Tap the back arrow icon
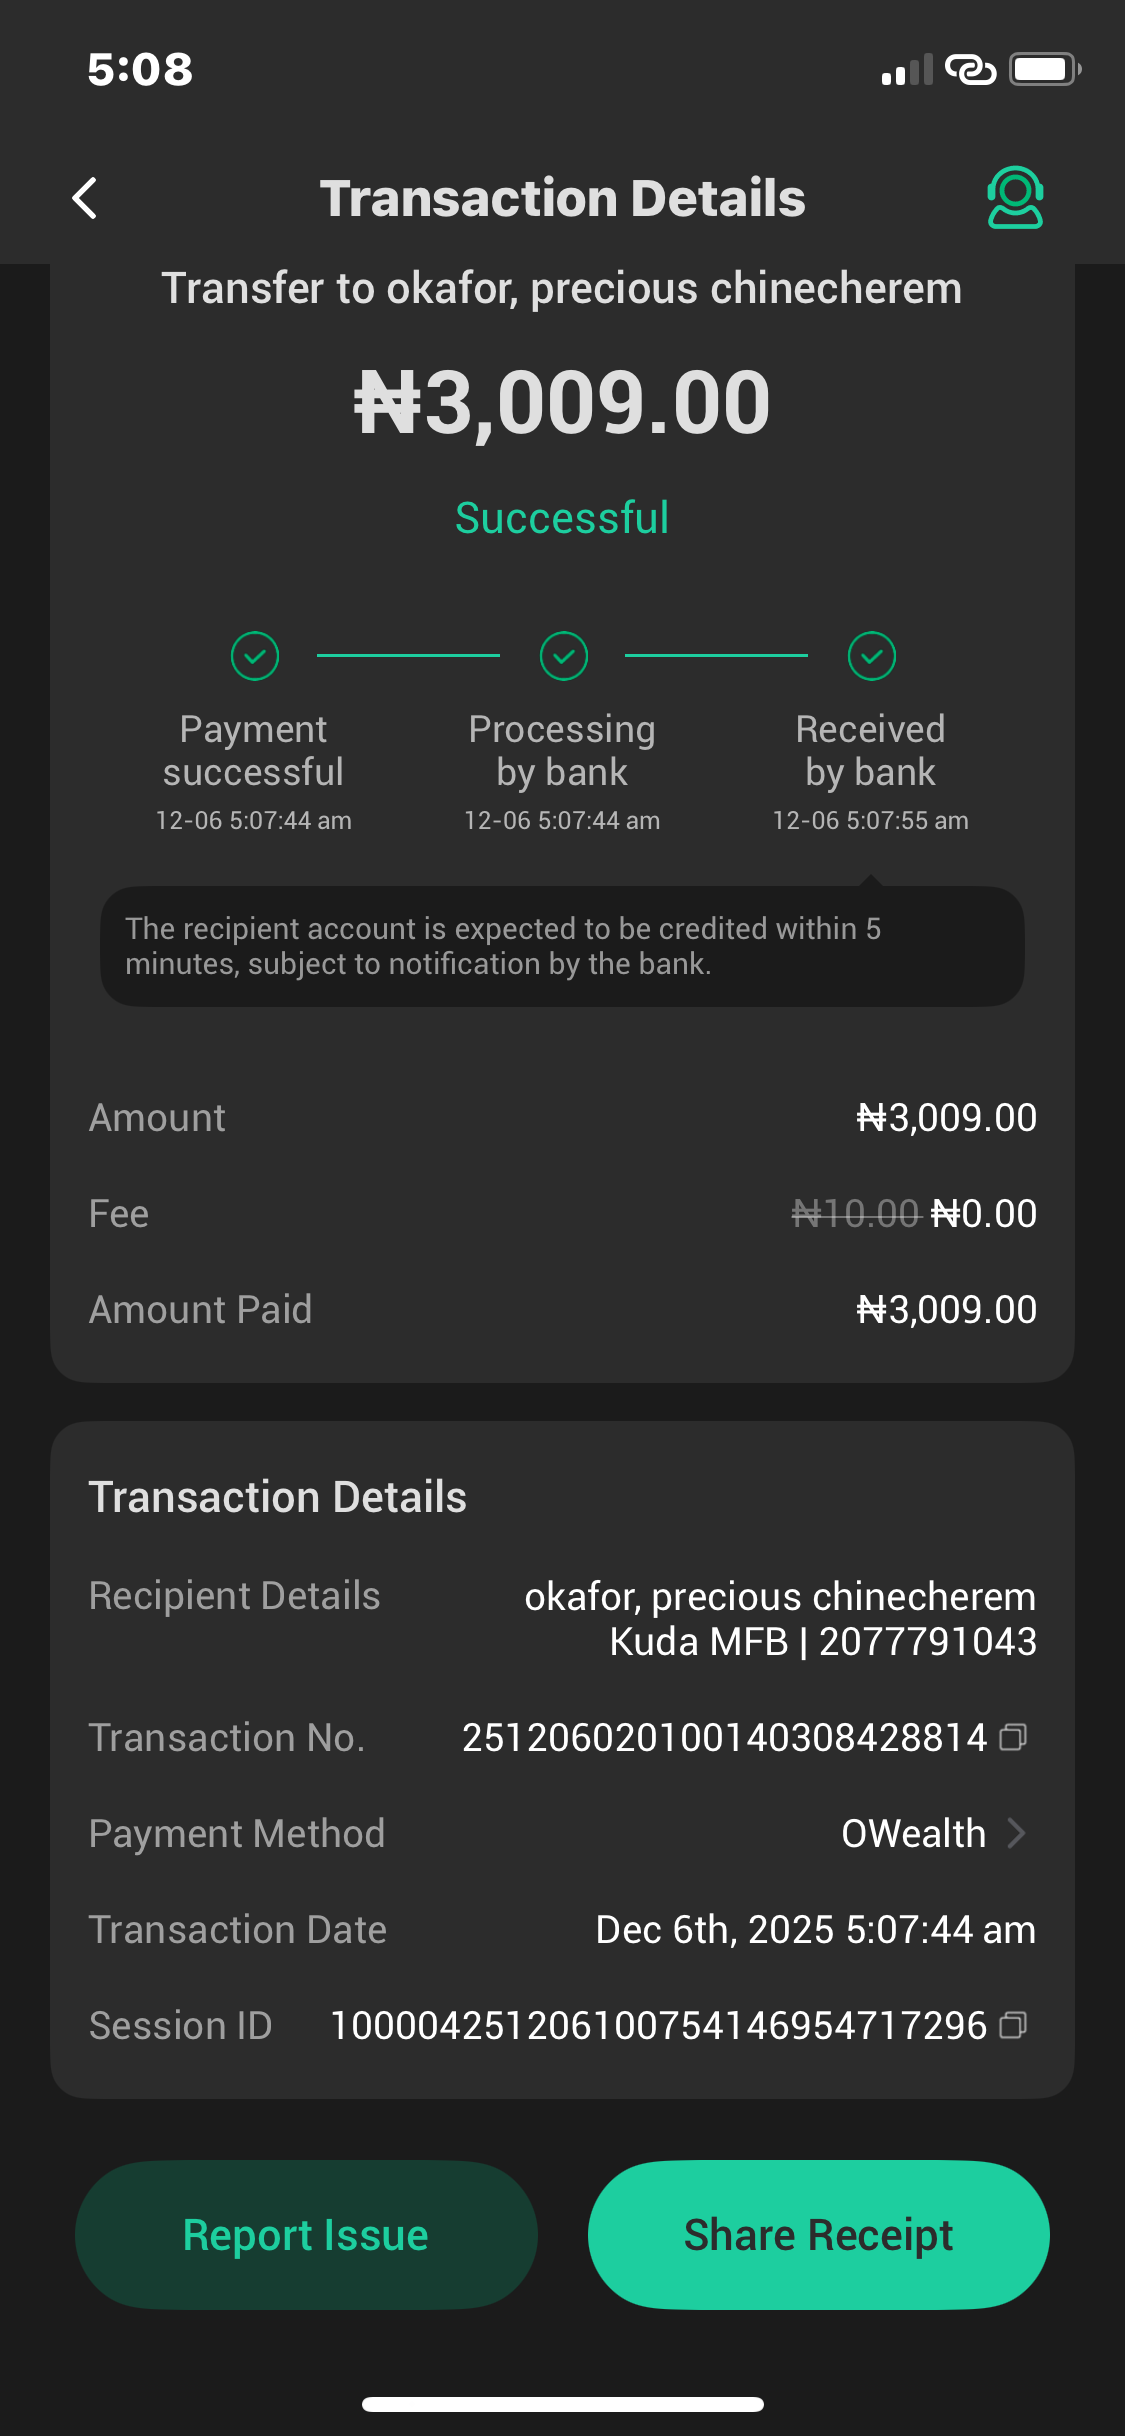This screenshot has width=1125, height=2436. click(86, 198)
